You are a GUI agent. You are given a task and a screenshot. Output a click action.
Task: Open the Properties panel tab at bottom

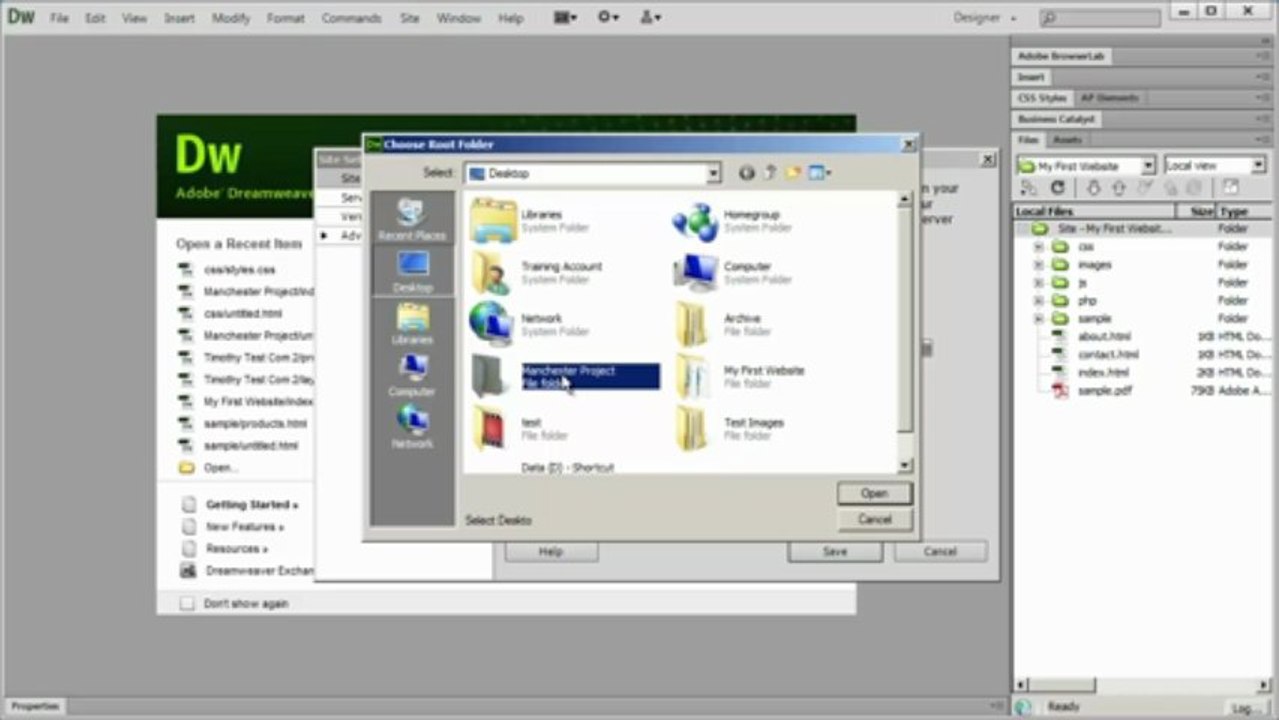pos(34,706)
